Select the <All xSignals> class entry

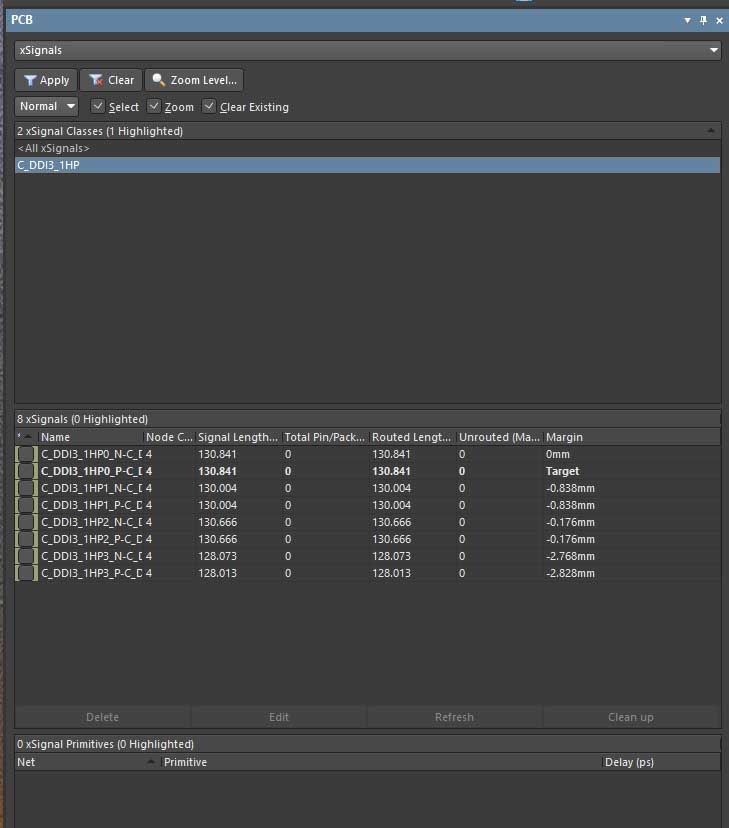click(54, 148)
